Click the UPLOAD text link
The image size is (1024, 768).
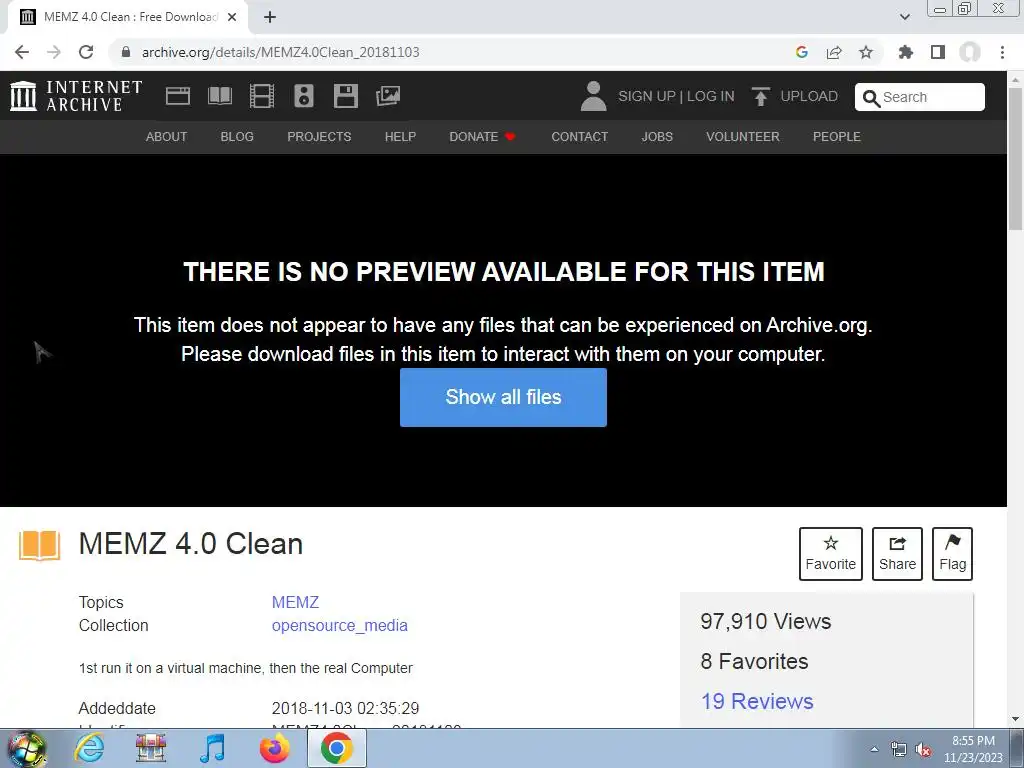(808, 96)
